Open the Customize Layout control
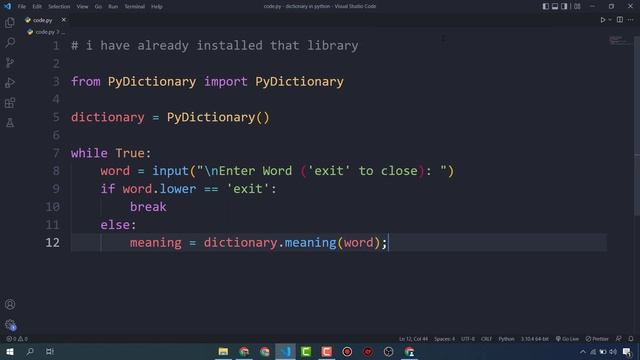 [x=577, y=6]
